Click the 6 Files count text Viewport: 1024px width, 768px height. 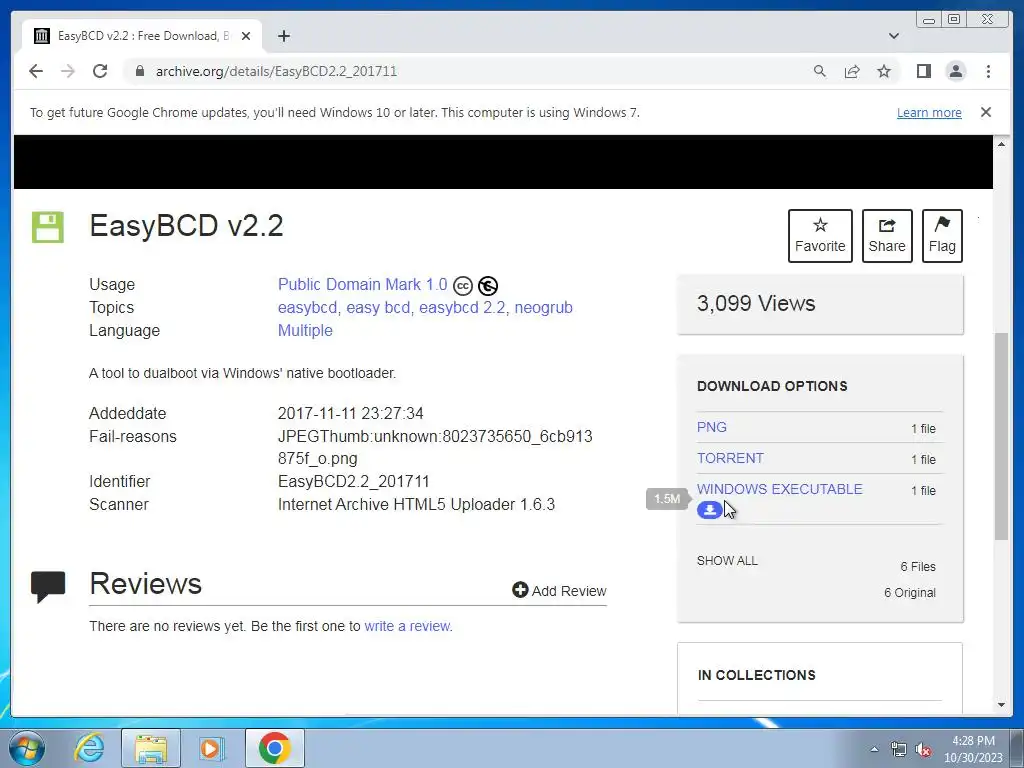pyautogui.click(x=918, y=567)
